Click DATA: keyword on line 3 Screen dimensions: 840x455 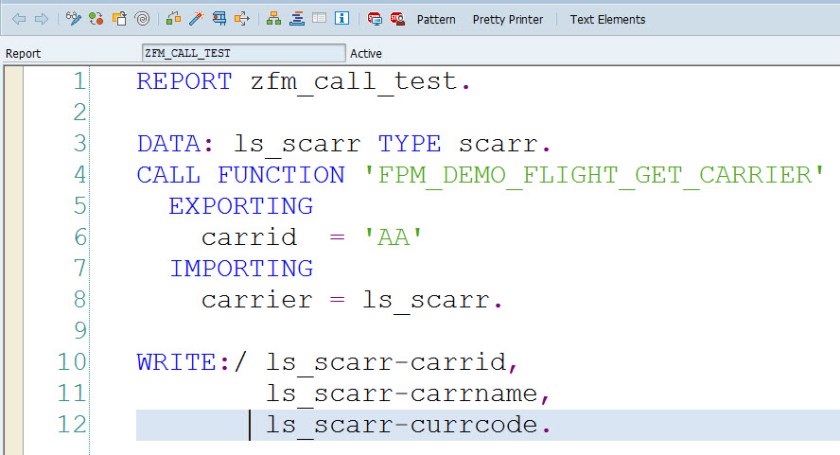click(175, 144)
